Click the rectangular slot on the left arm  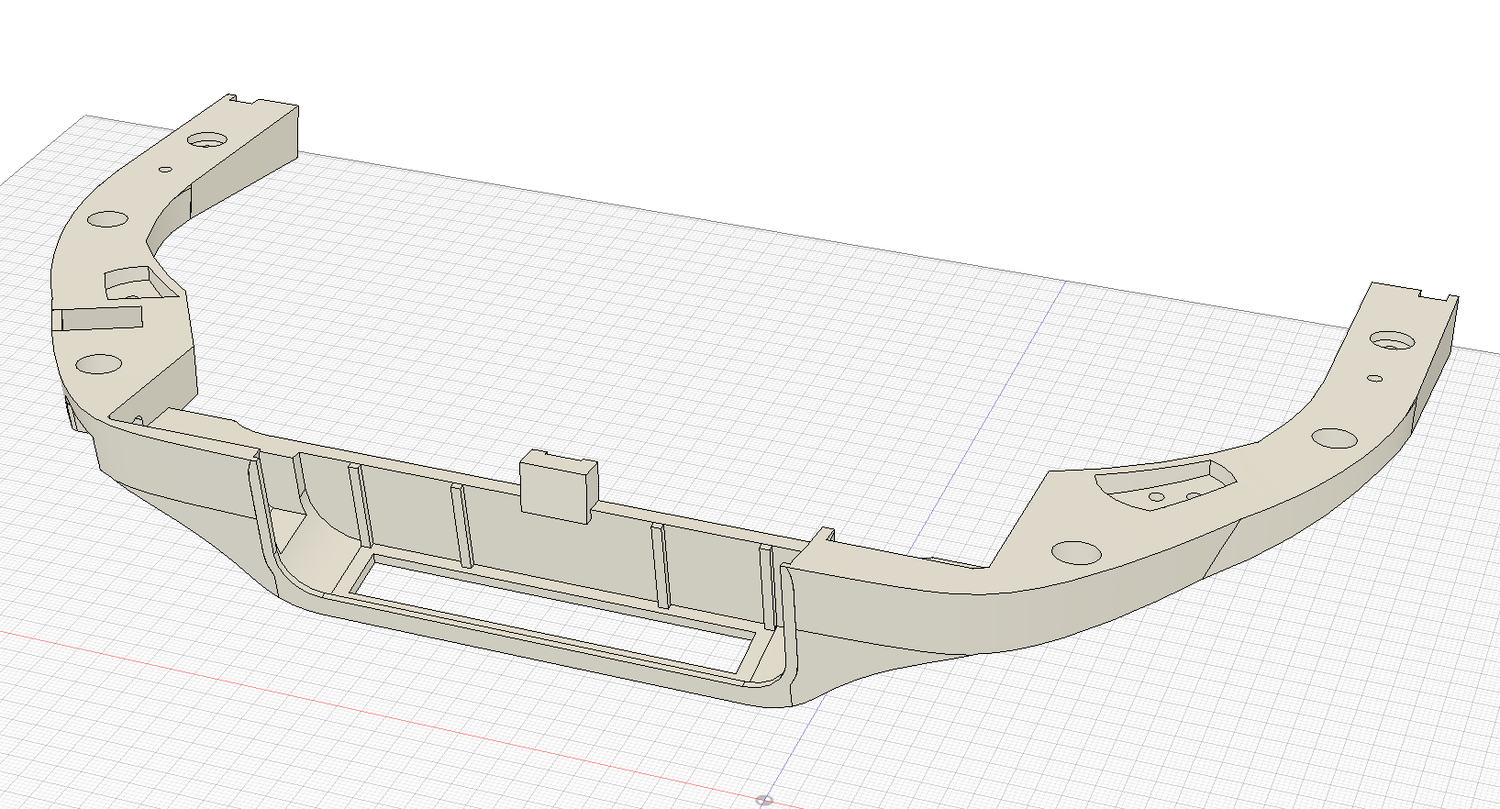point(100,318)
